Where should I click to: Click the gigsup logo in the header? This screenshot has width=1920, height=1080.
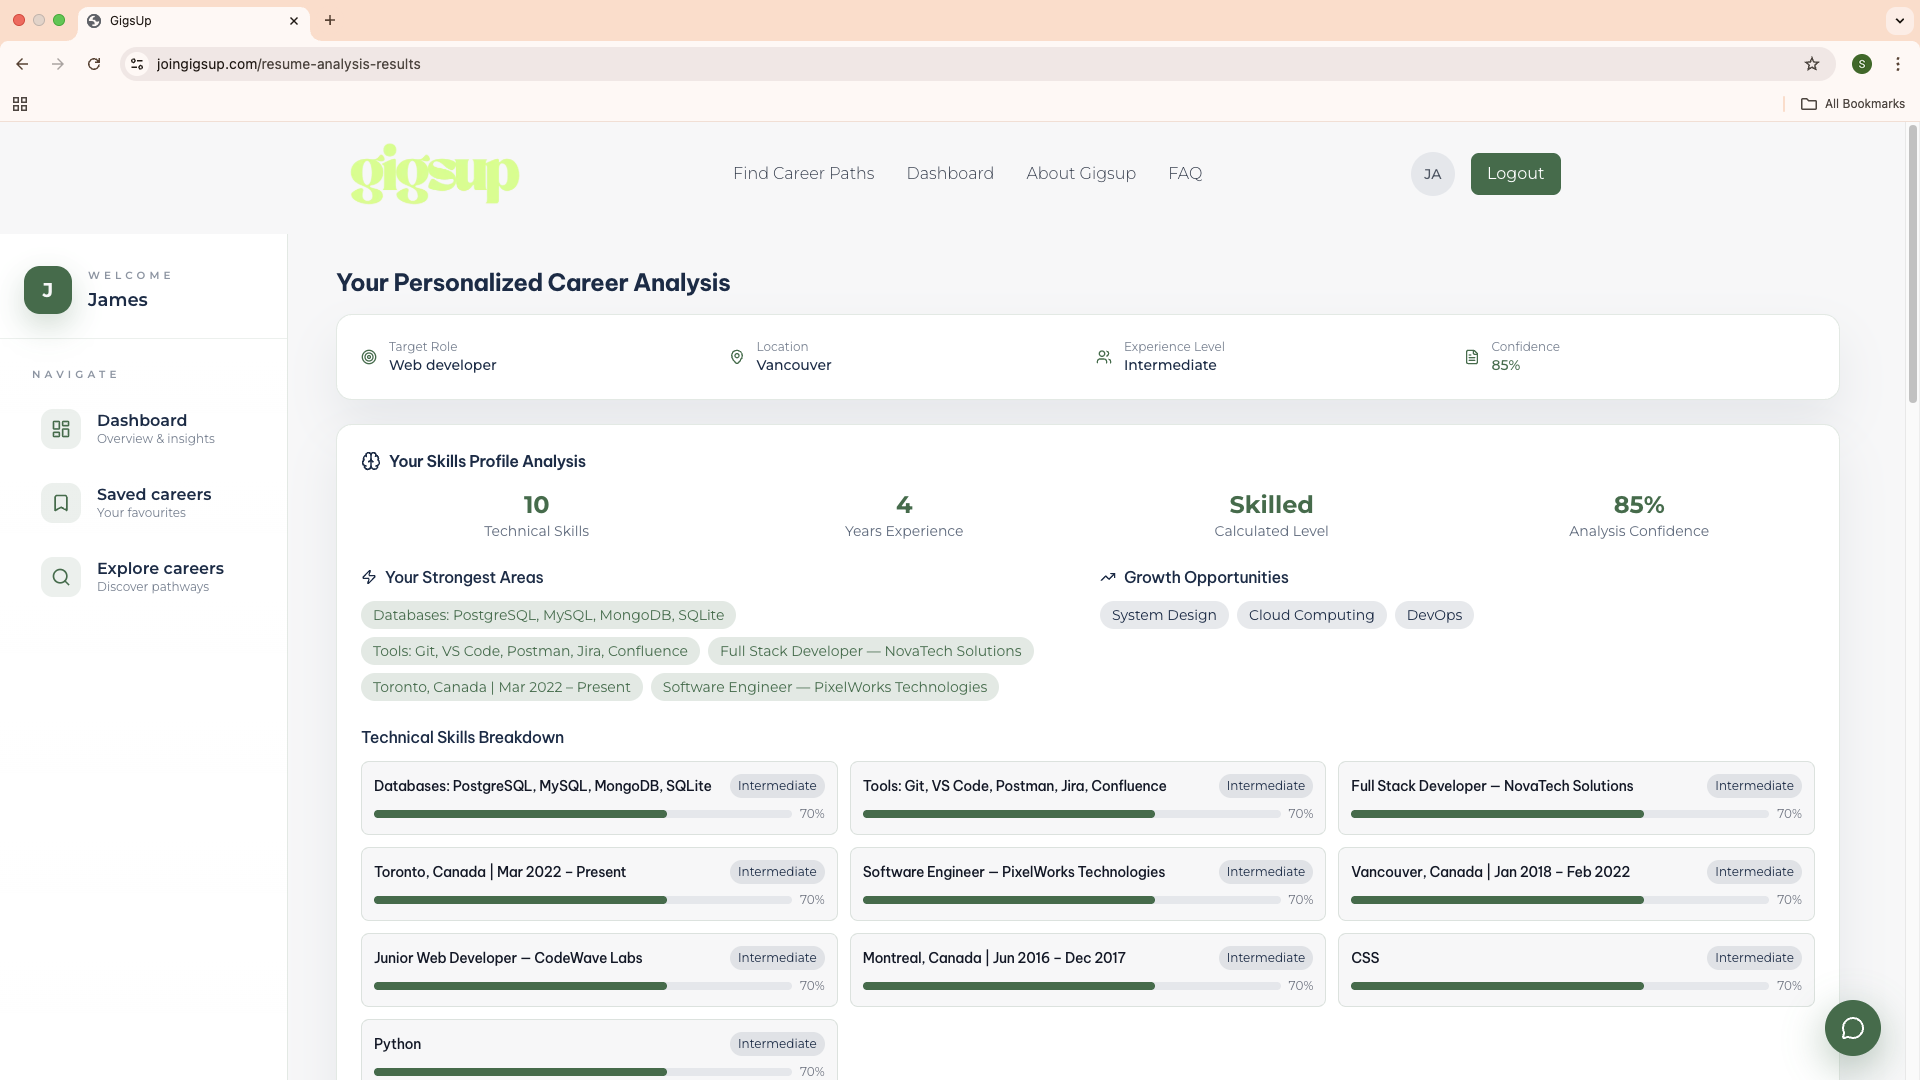[x=434, y=173]
